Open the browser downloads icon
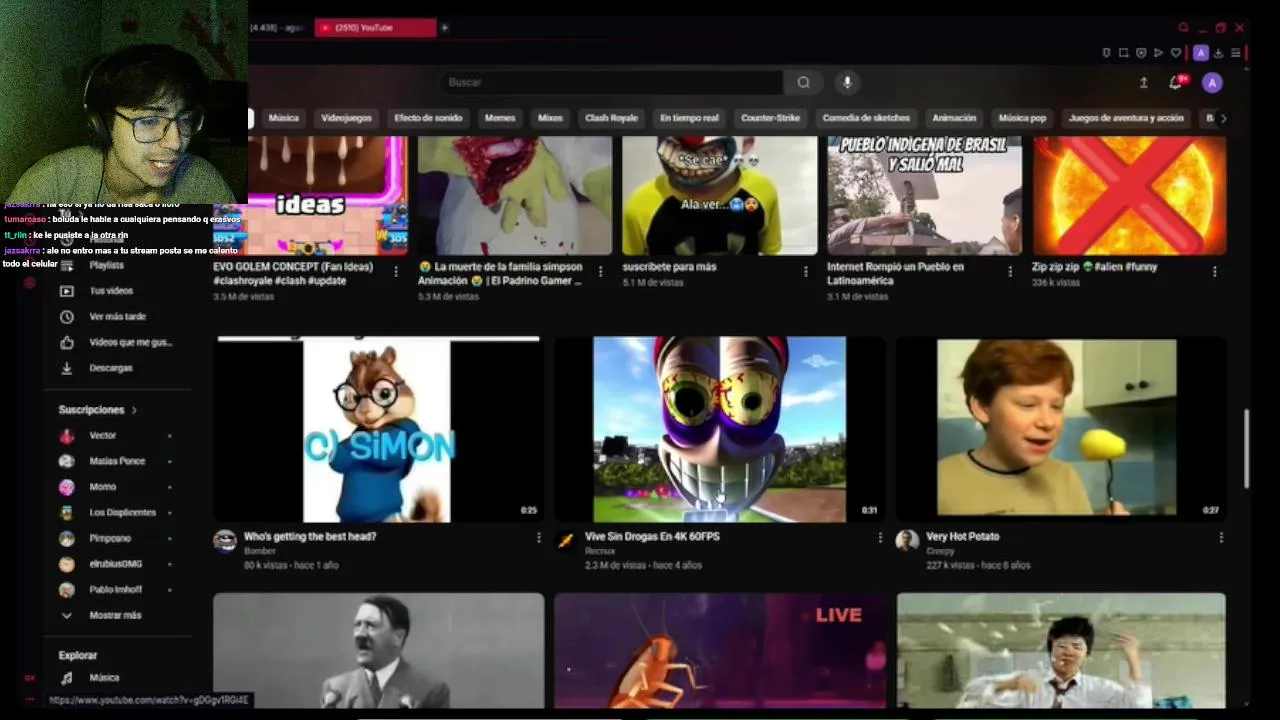This screenshot has width=1280, height=720. pyautogui.click(x=1218, y=53)
